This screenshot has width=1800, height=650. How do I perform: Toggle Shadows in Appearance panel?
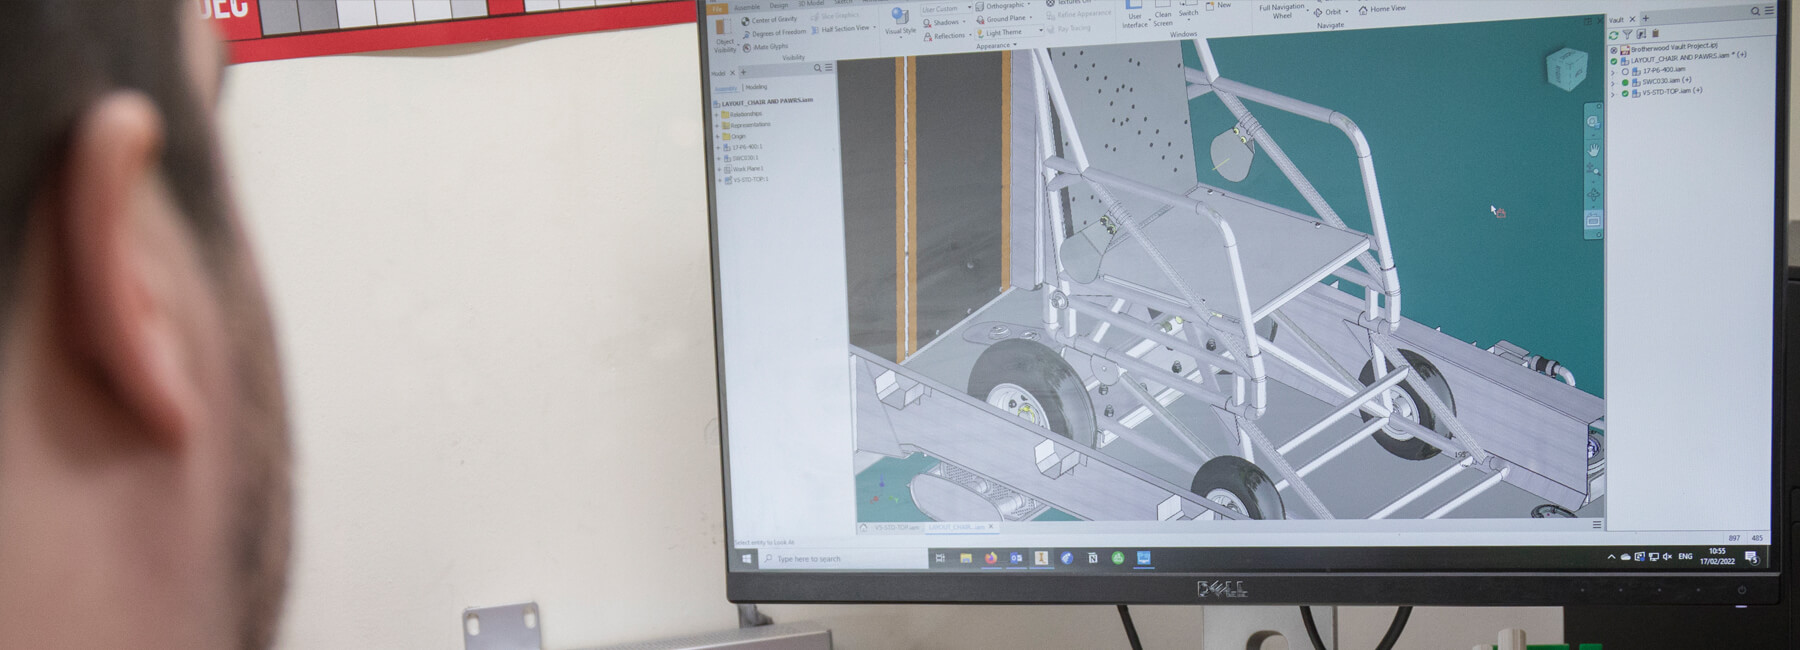pyautogui.click(x=943, y=22)
